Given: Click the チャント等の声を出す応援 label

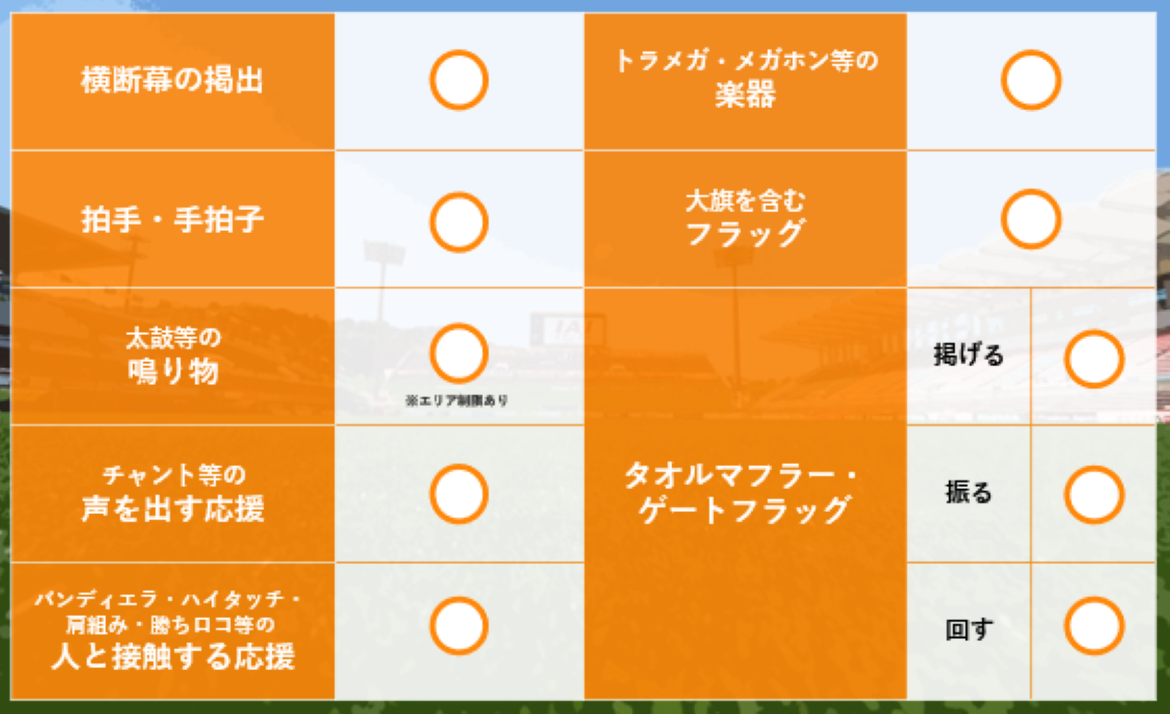Looking at the screenshot, I should (172, 494).
